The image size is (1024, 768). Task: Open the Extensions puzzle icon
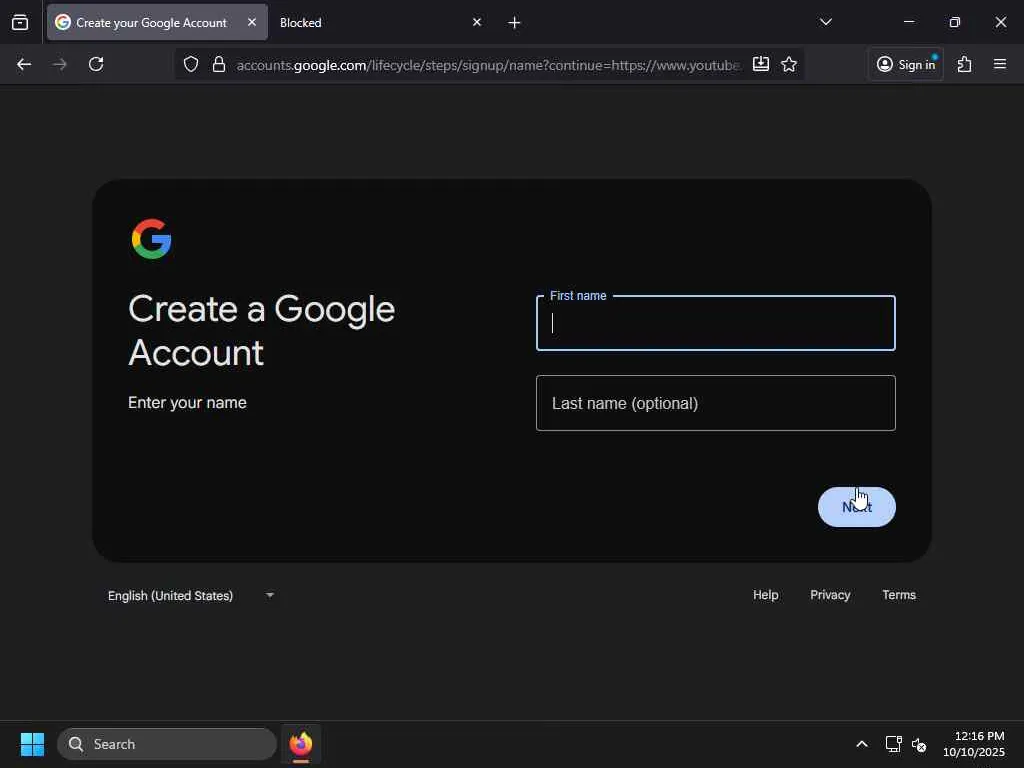pyautogui.click(x=965, y=64)
